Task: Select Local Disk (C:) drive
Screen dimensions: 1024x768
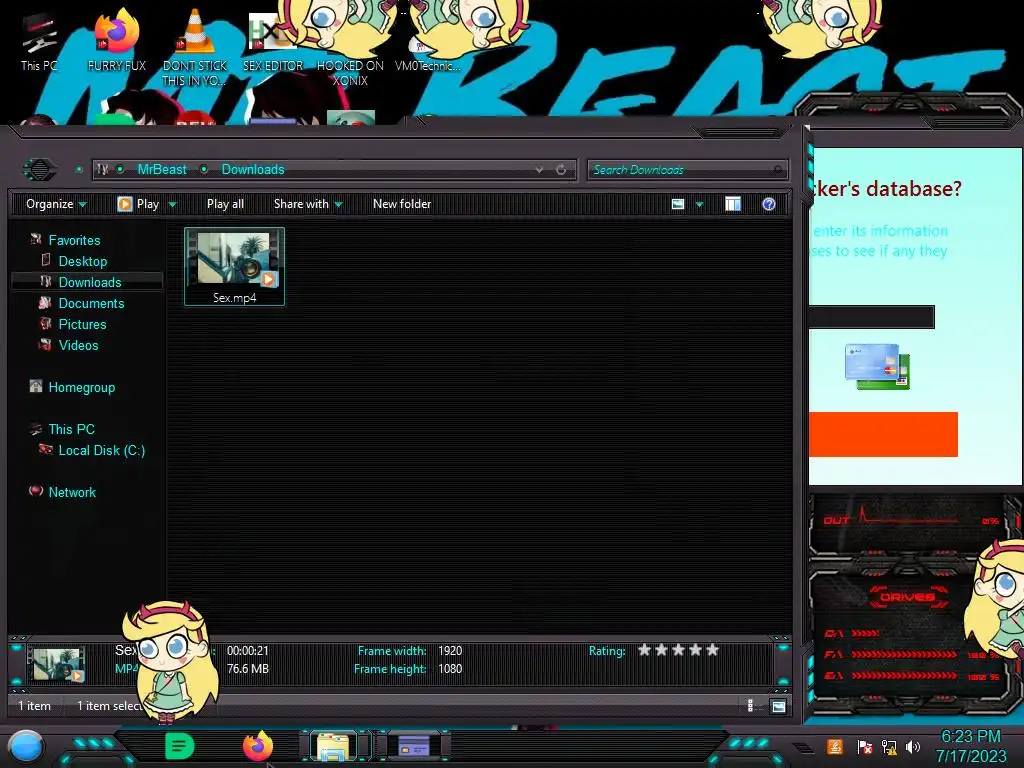Action: pyautogui.click(x=102, y=450)
